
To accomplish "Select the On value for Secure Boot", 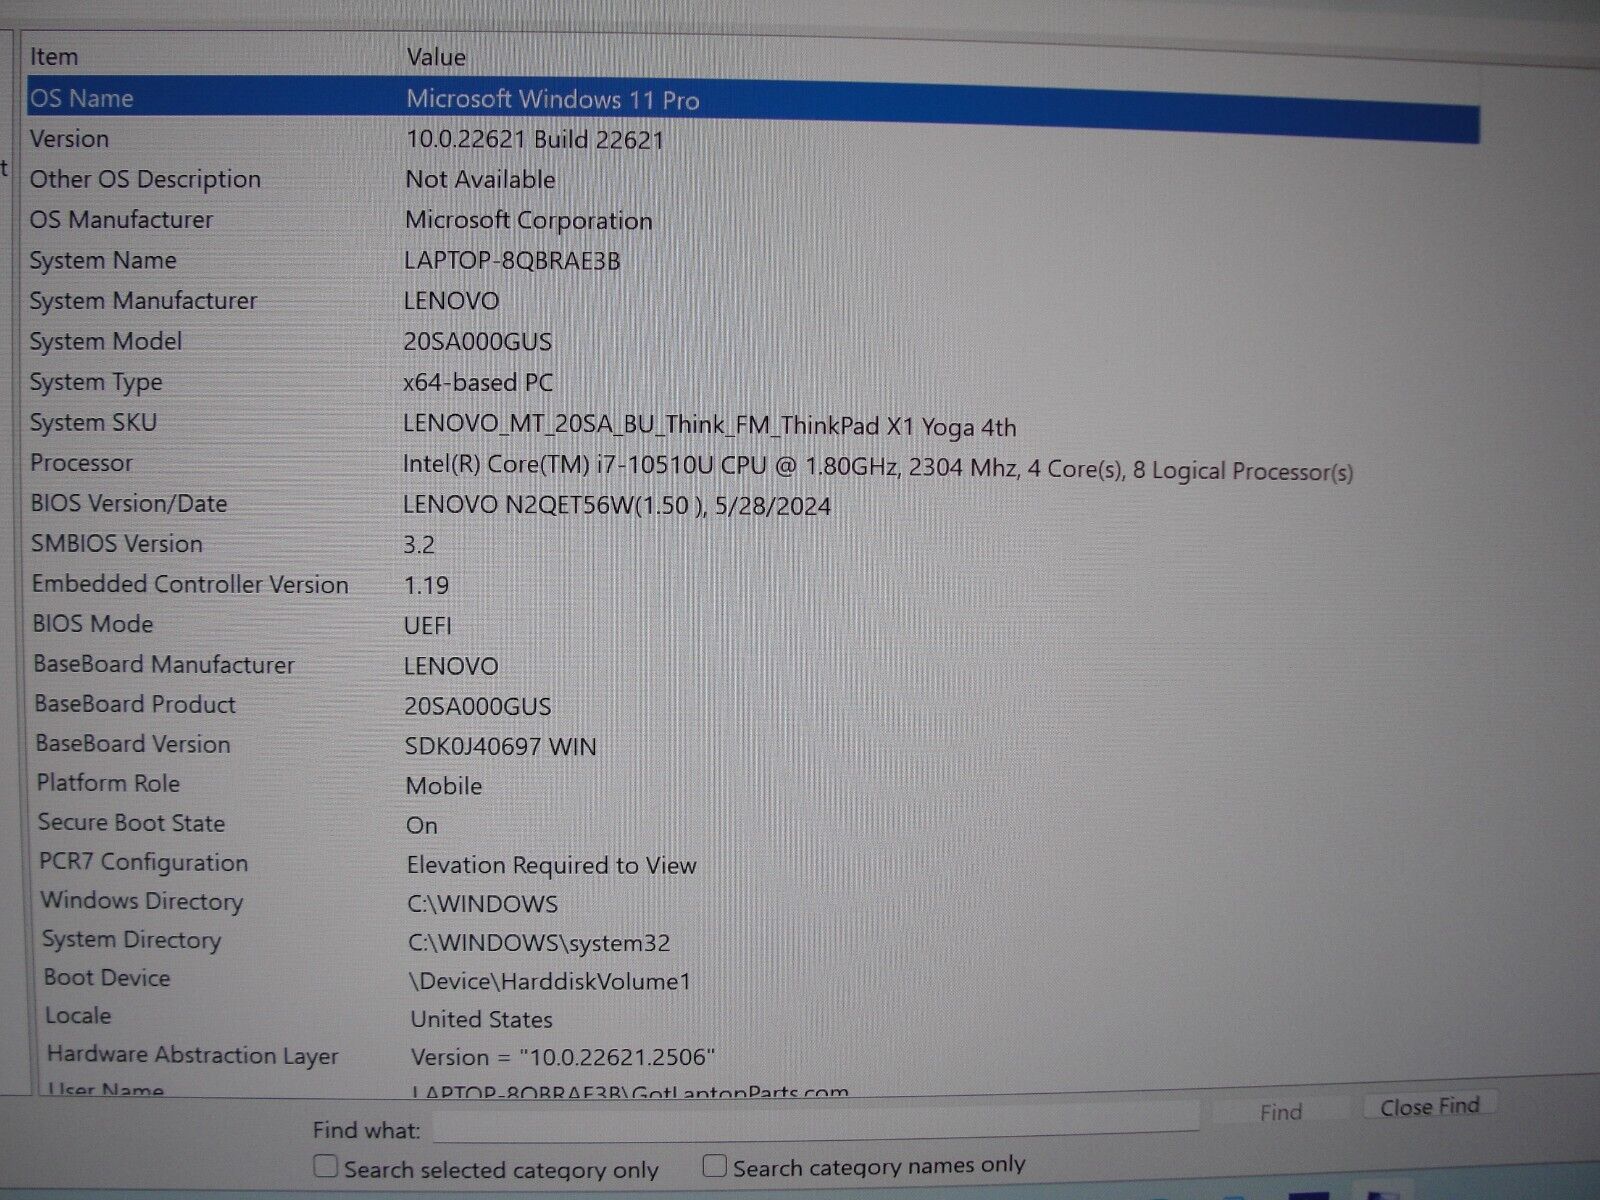I will pos(422,825).
